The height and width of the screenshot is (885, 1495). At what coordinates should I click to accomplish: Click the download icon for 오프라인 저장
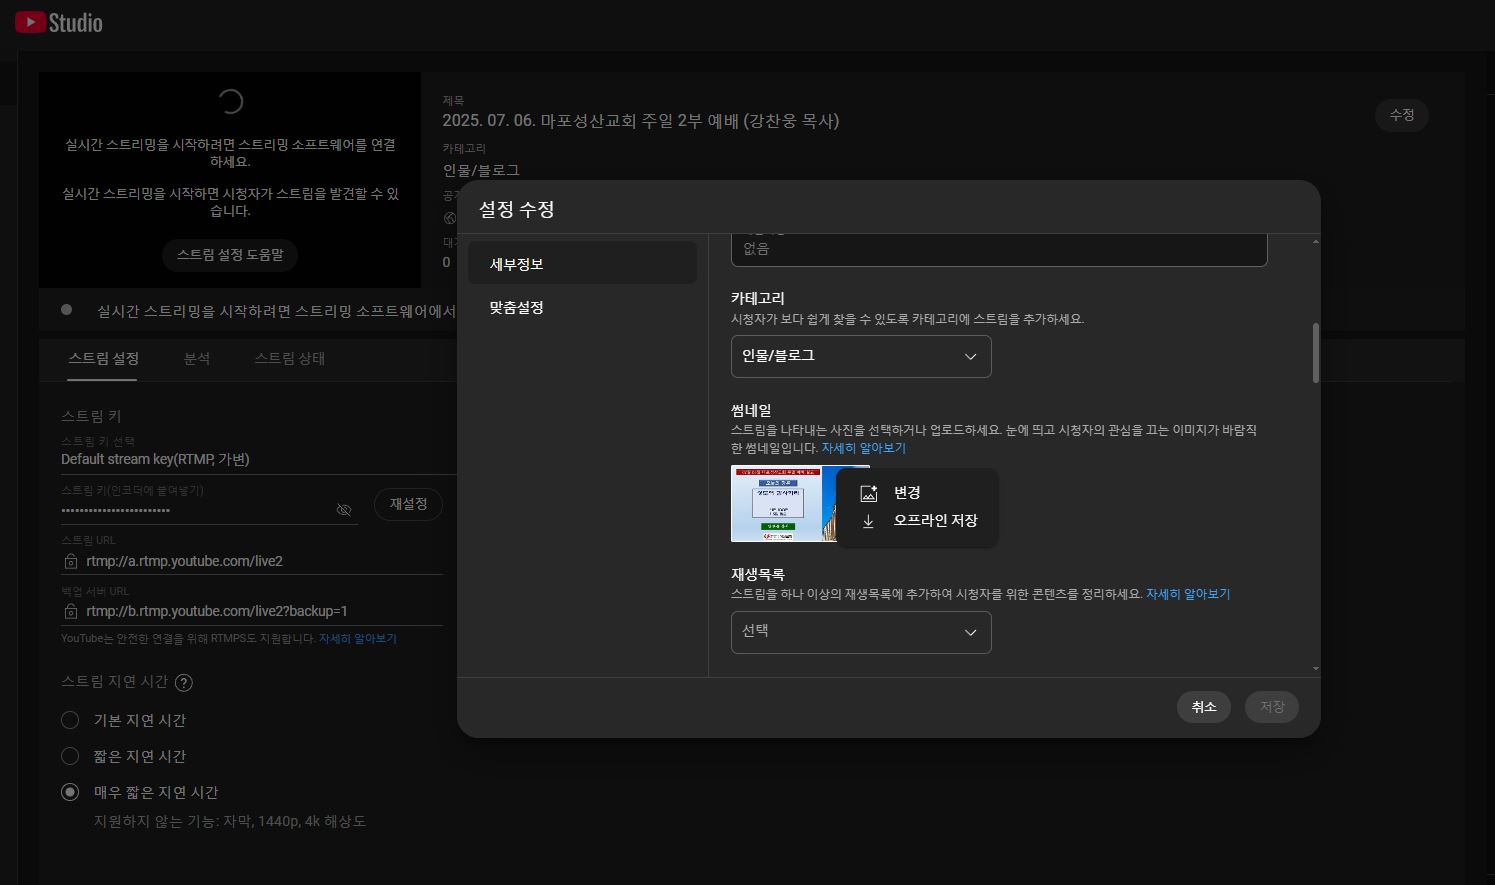869,521
